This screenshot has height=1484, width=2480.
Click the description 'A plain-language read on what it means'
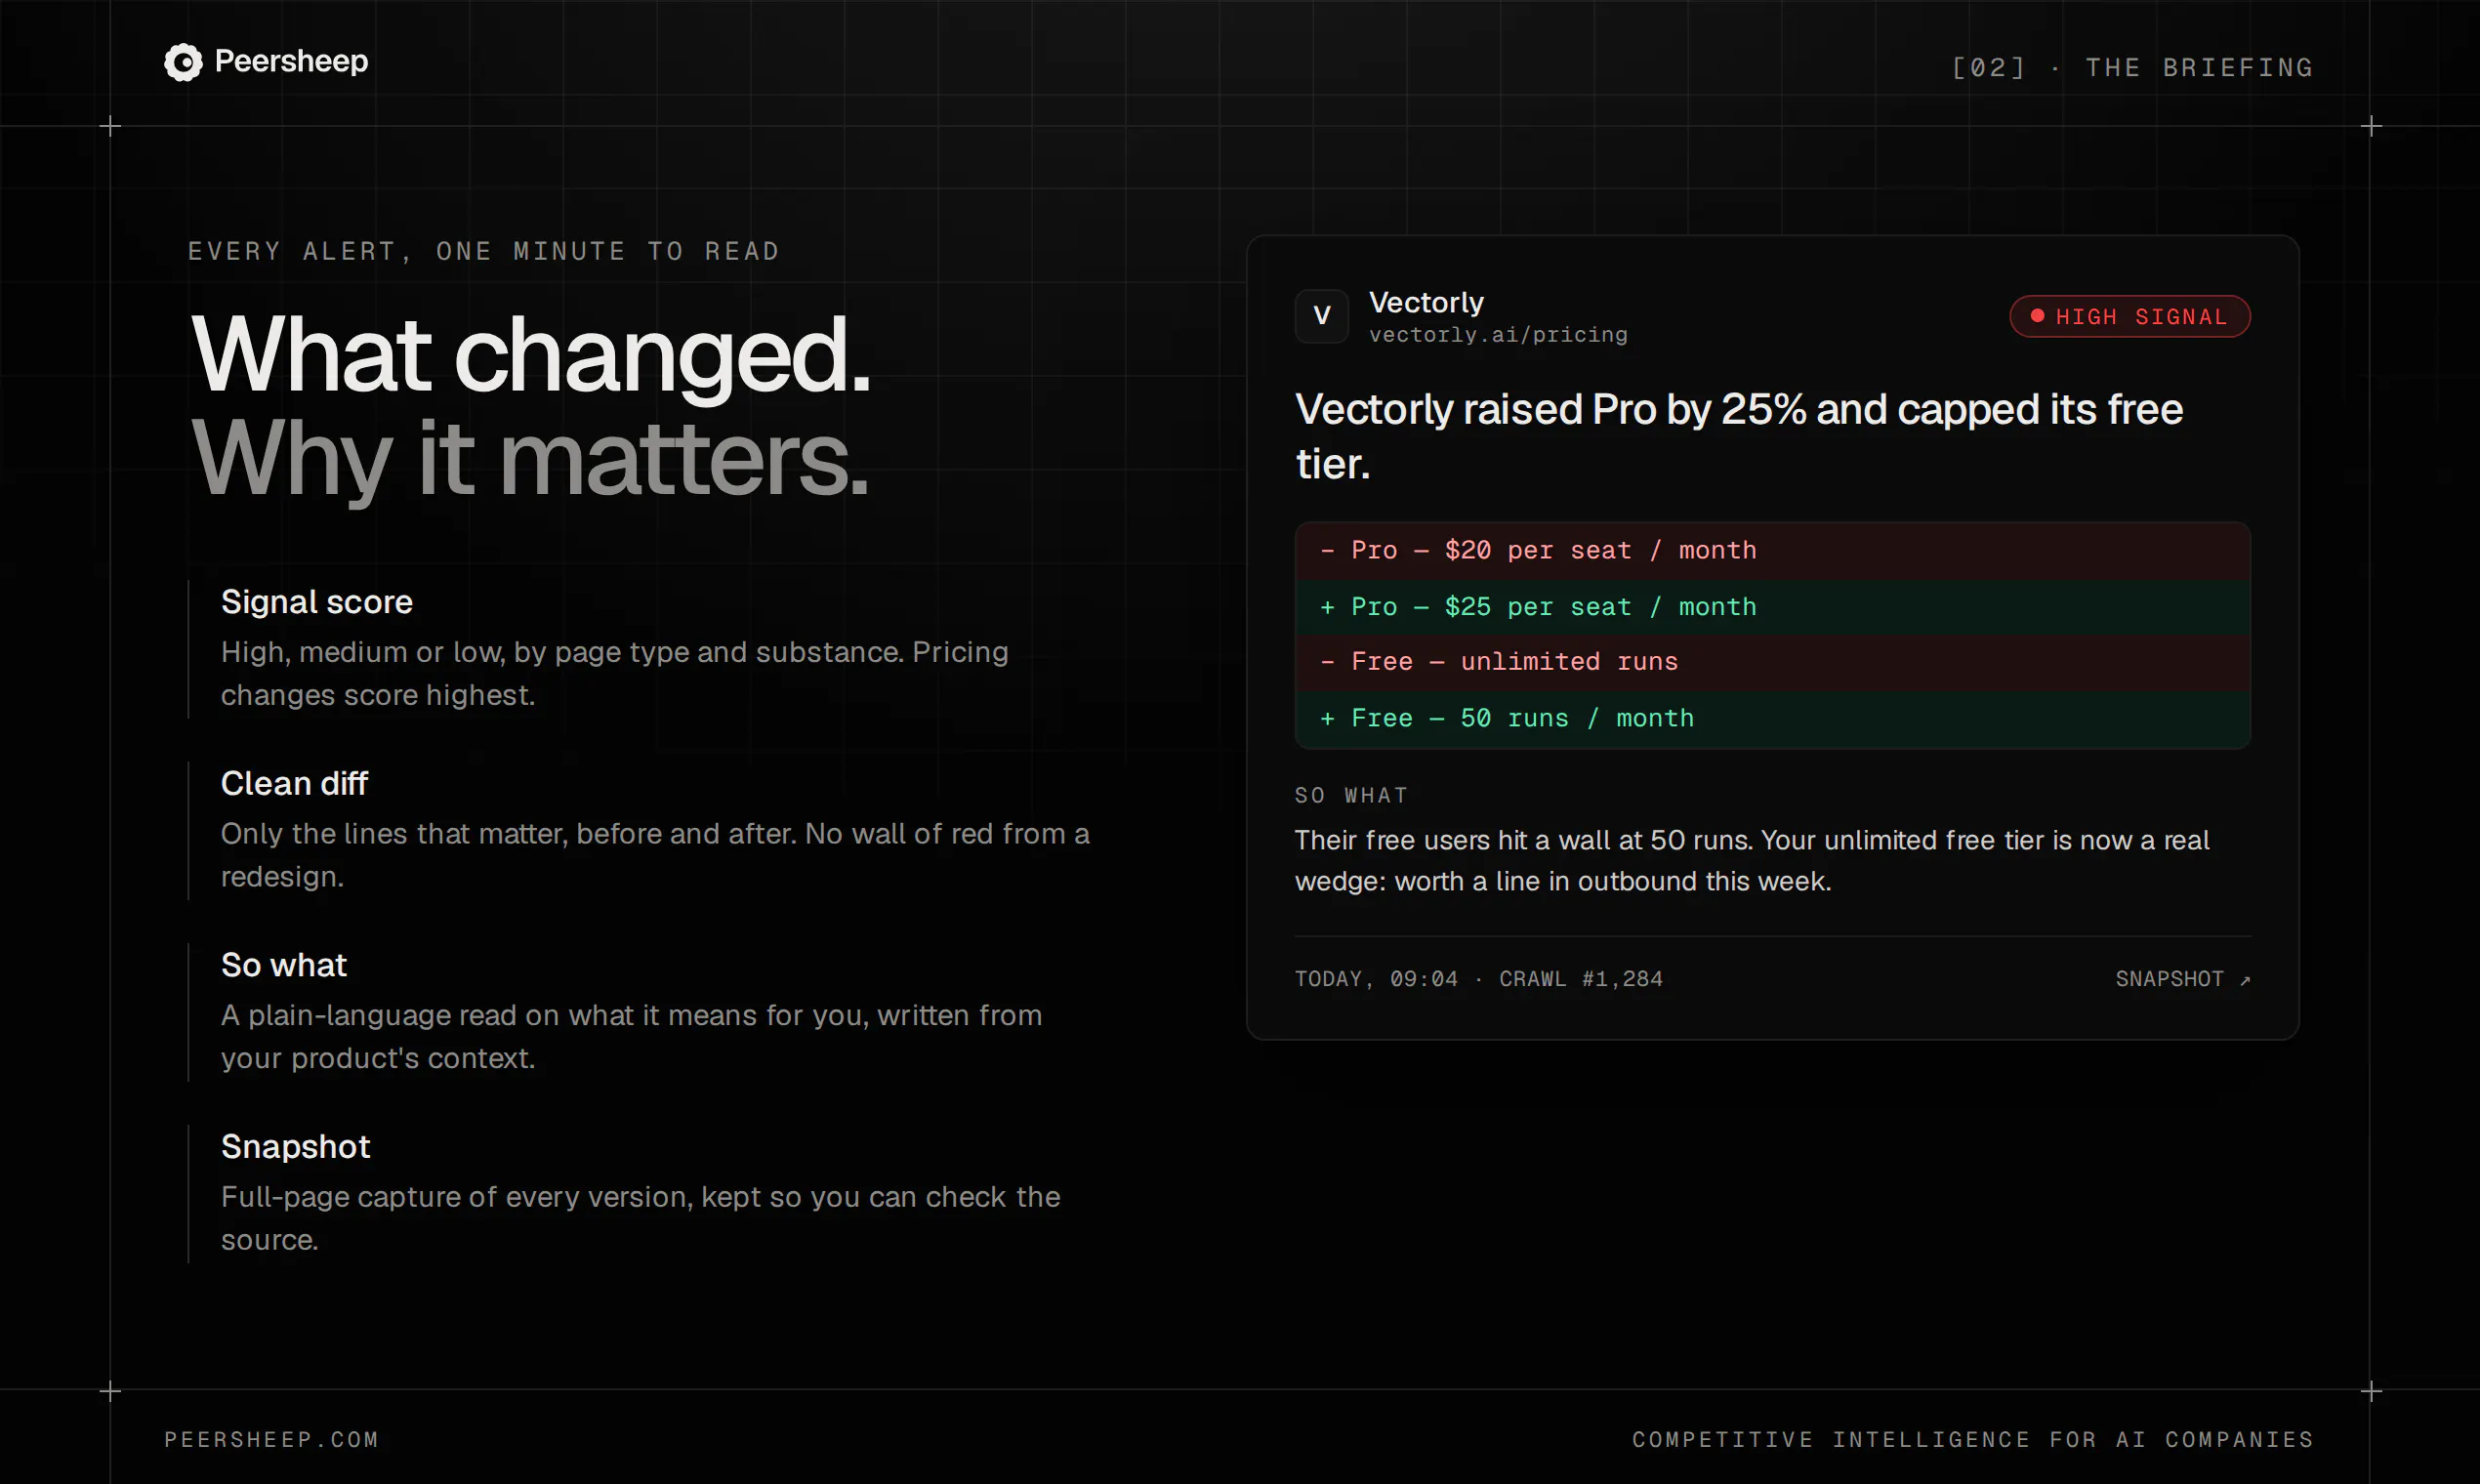click(x=632, y=1036)
